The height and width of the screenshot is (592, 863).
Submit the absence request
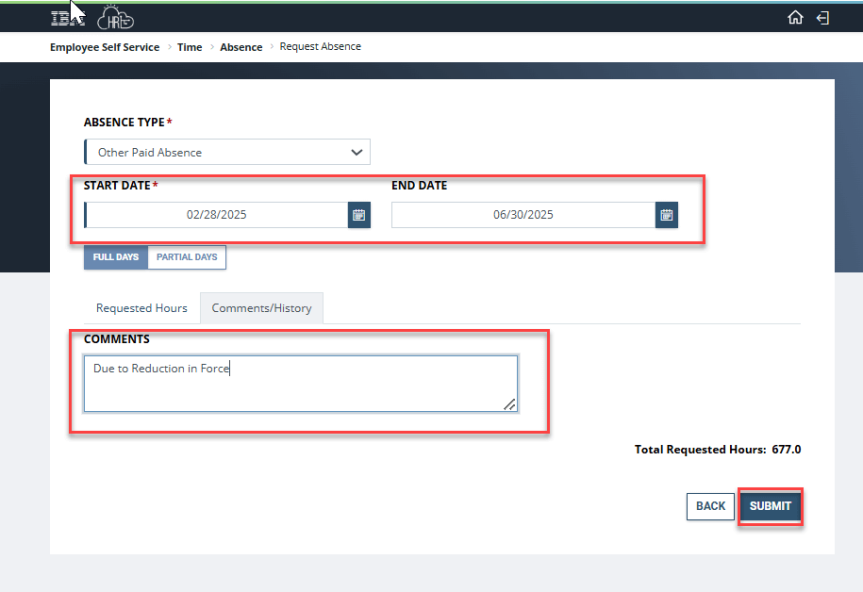pyautogui.click(x=770, y=506)
